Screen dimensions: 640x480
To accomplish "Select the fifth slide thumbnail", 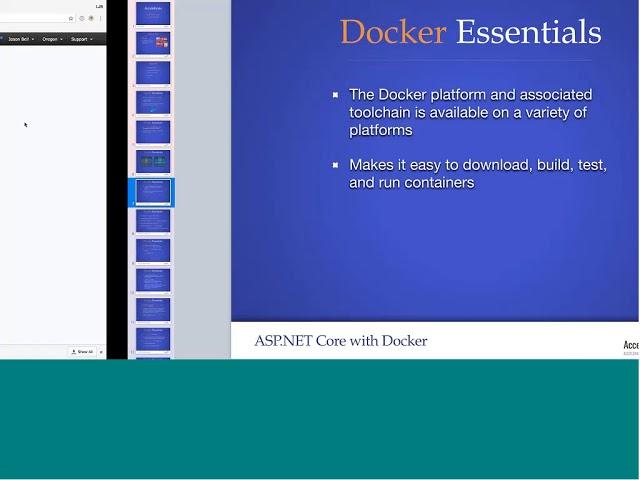I will 153,131.
